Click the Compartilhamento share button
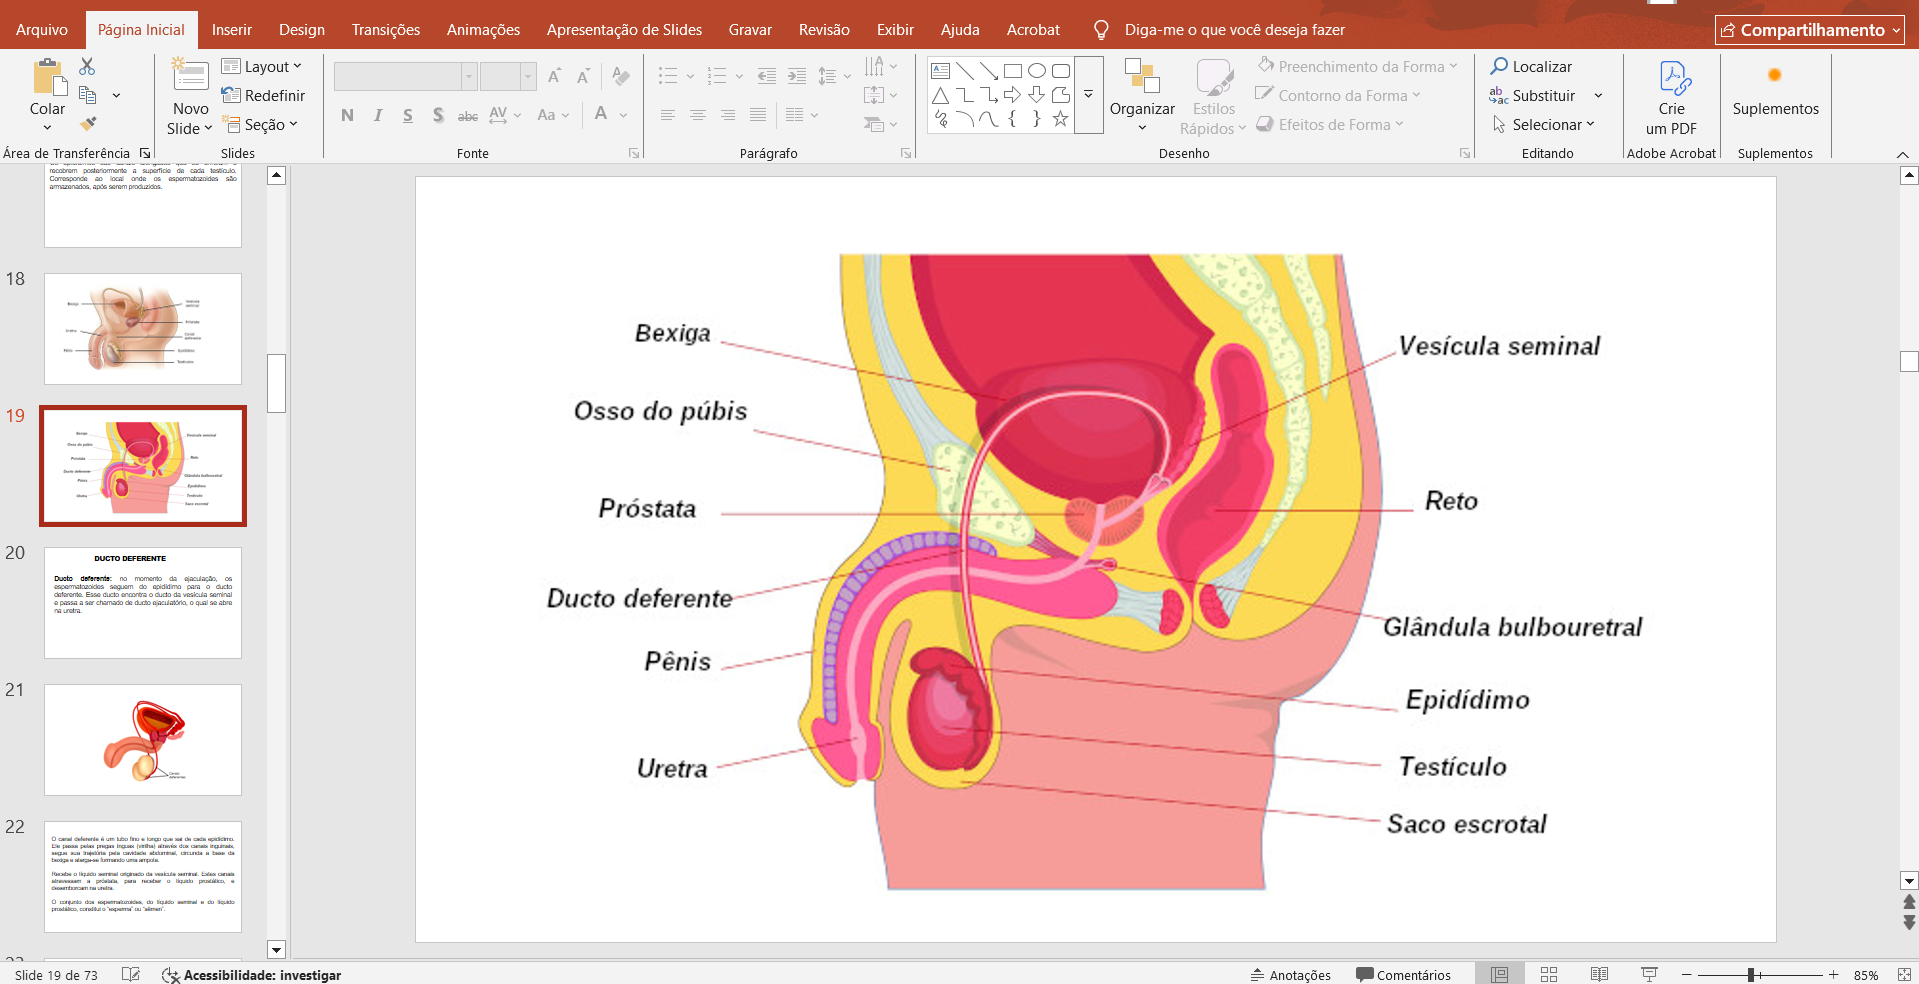The image size is (1919, 984). (1811, 30)
